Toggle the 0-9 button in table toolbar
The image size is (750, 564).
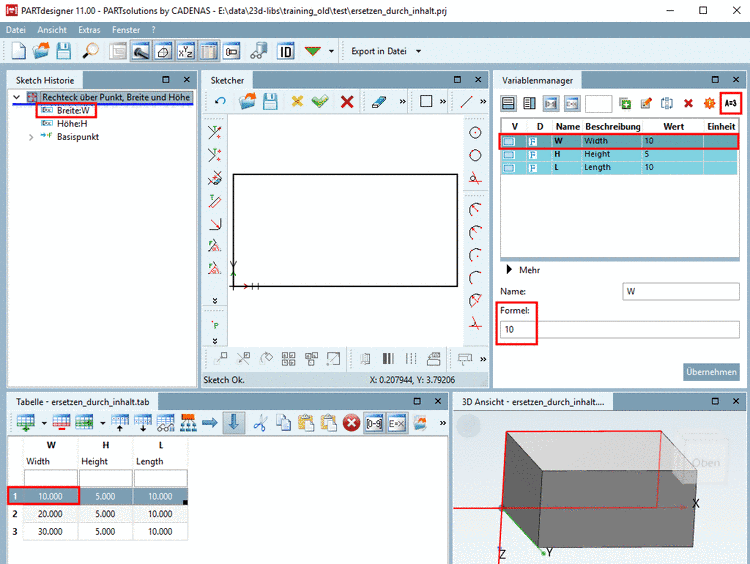(x=374, y=423)
